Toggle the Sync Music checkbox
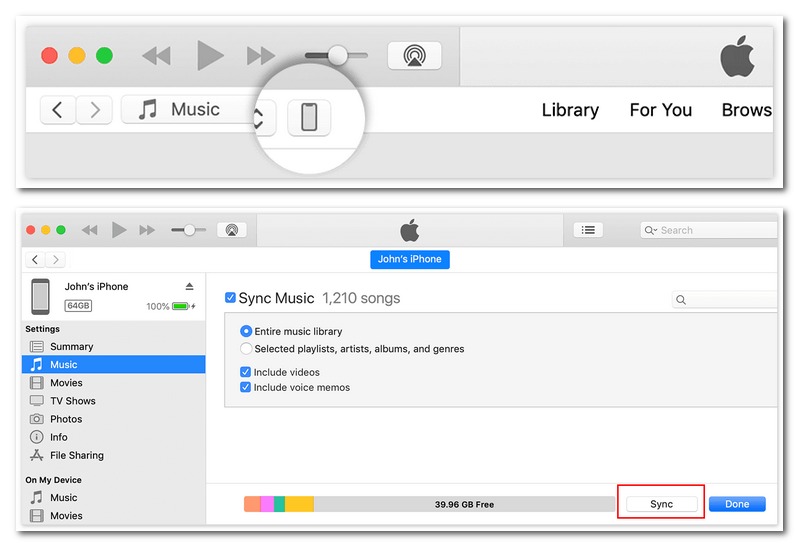 230,297
